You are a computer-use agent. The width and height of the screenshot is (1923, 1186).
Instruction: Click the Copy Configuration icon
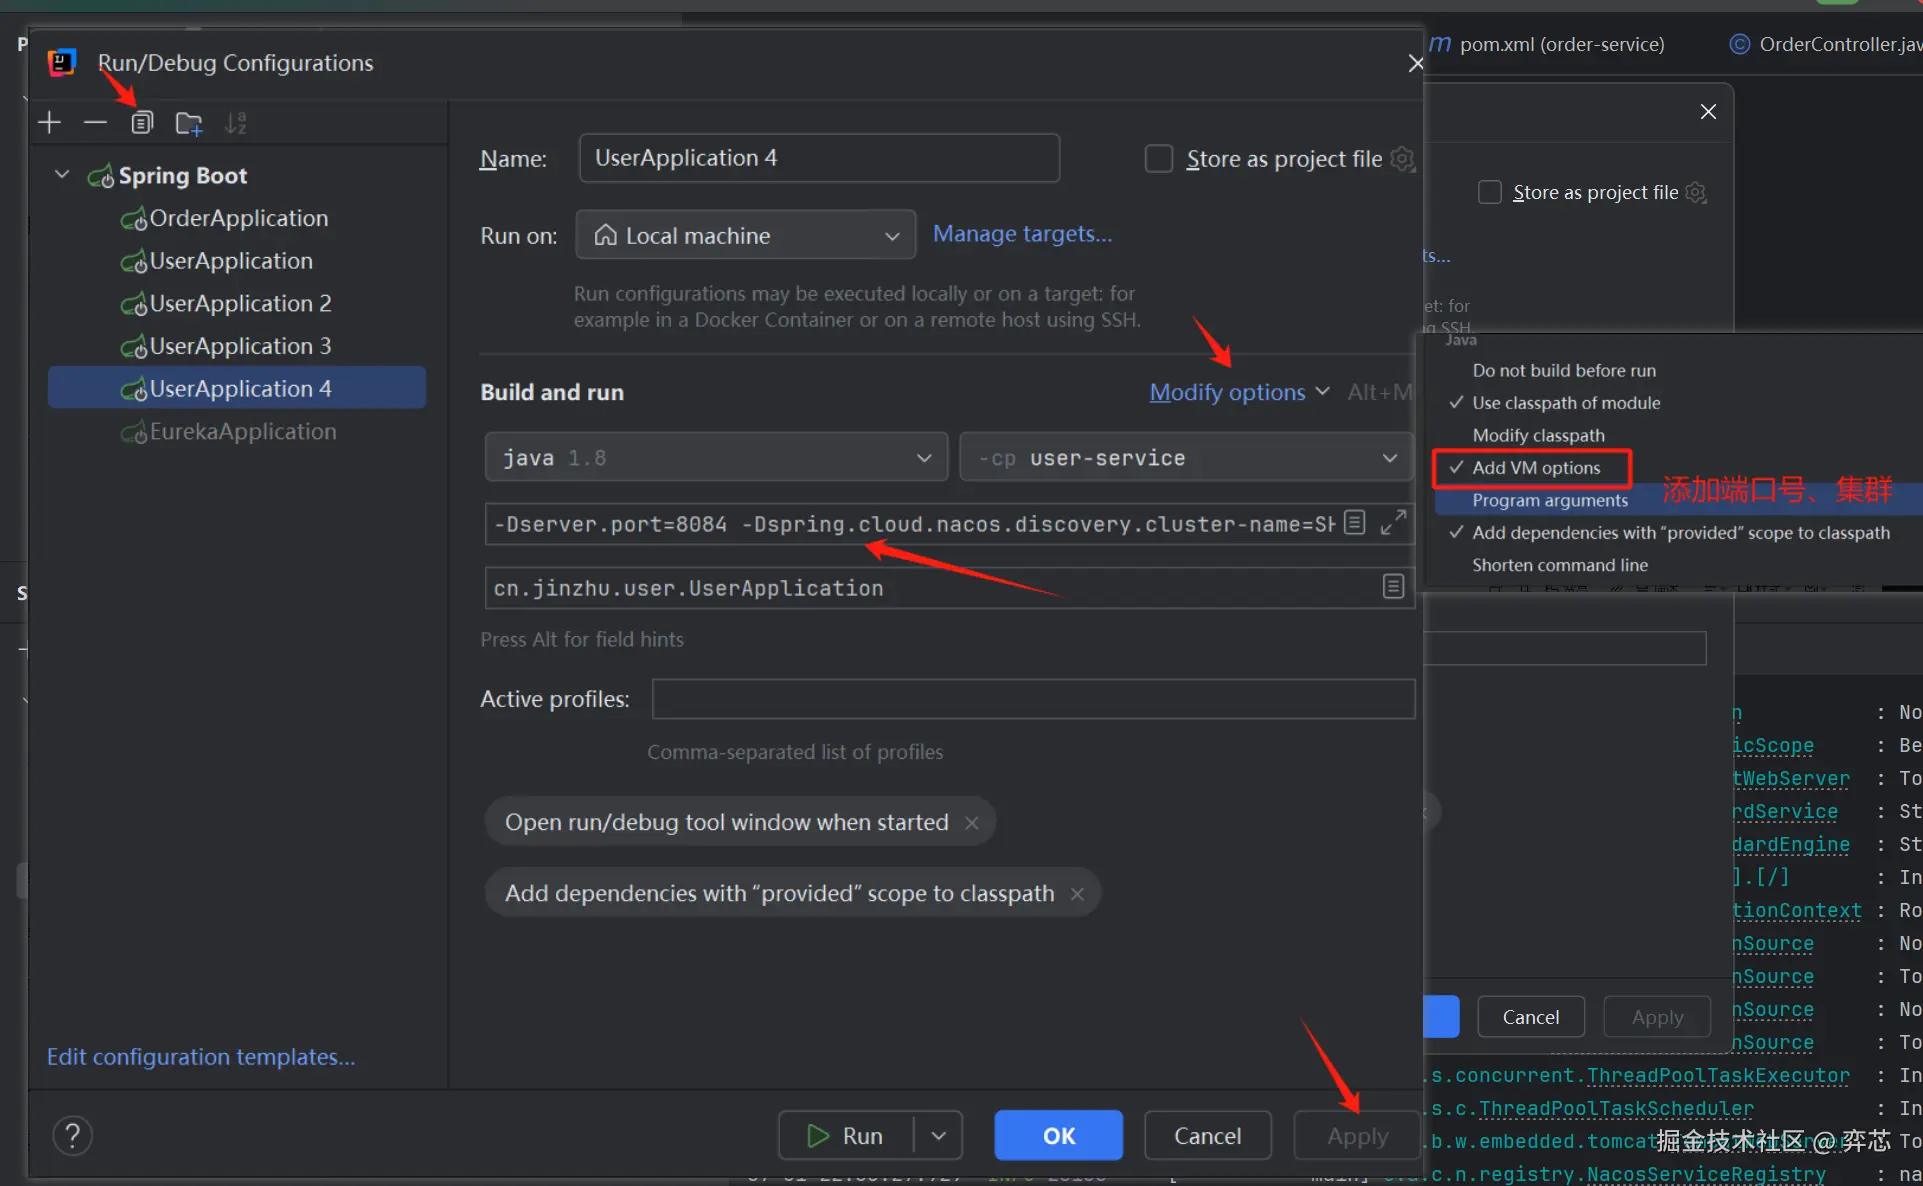pyautogui.click(x=142, y=123)
